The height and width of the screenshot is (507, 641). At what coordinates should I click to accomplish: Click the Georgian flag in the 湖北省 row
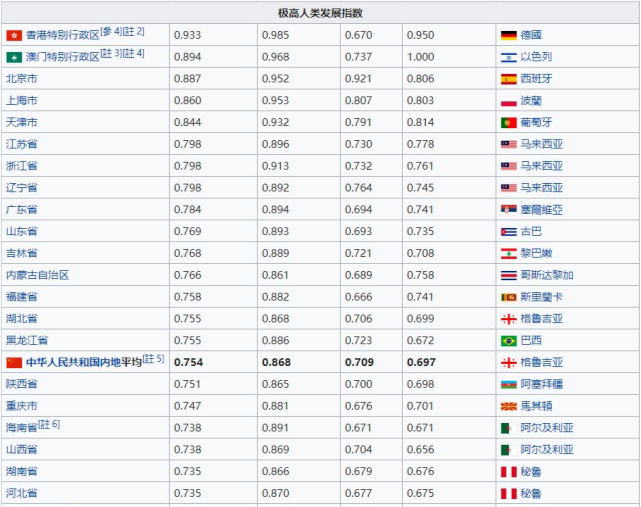(509, 319)
